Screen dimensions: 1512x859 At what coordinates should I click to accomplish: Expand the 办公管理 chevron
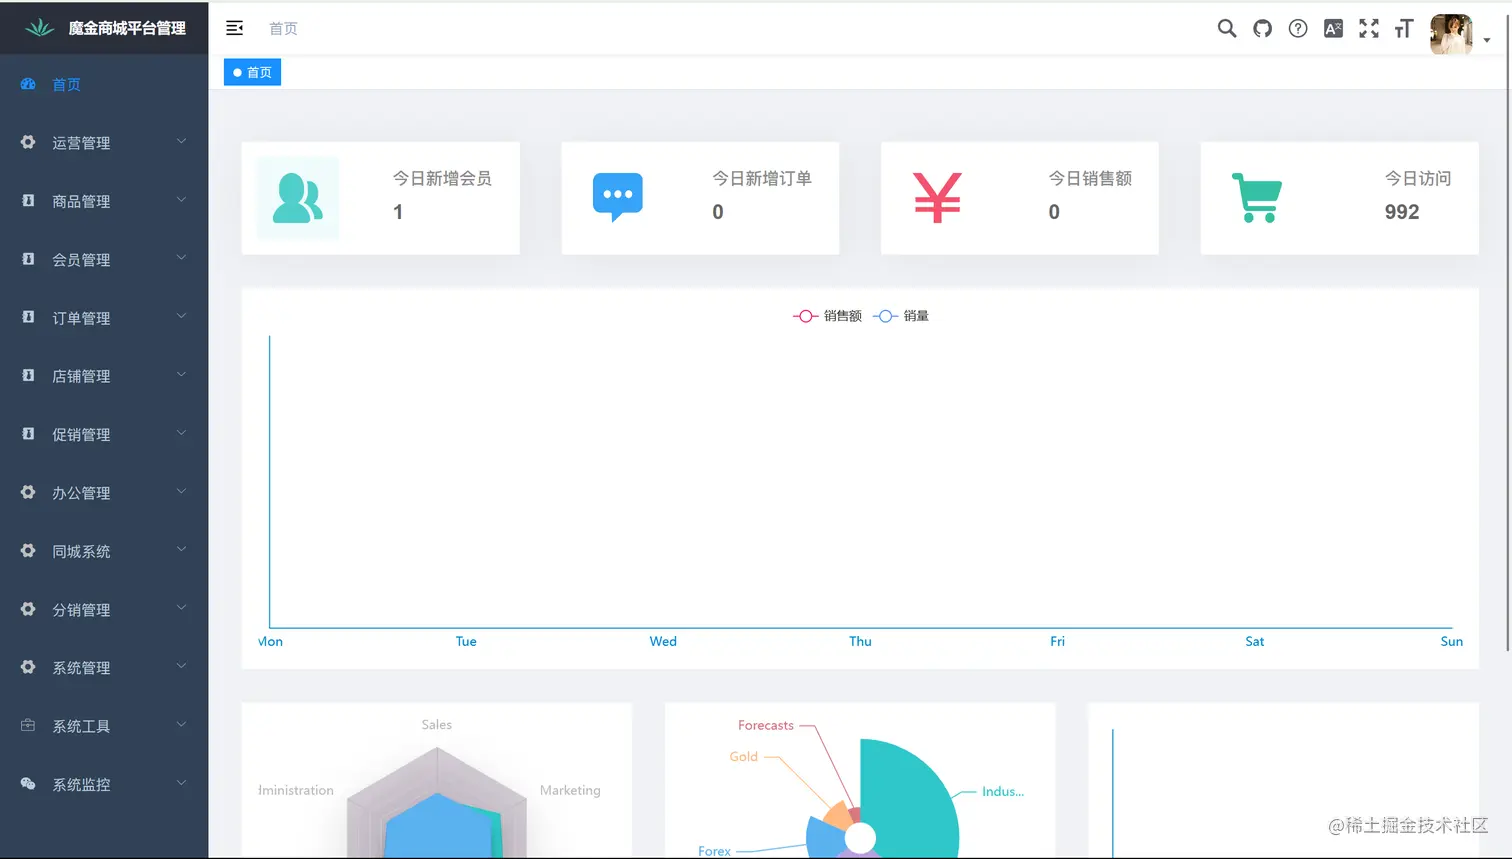(x=182, y=491)
